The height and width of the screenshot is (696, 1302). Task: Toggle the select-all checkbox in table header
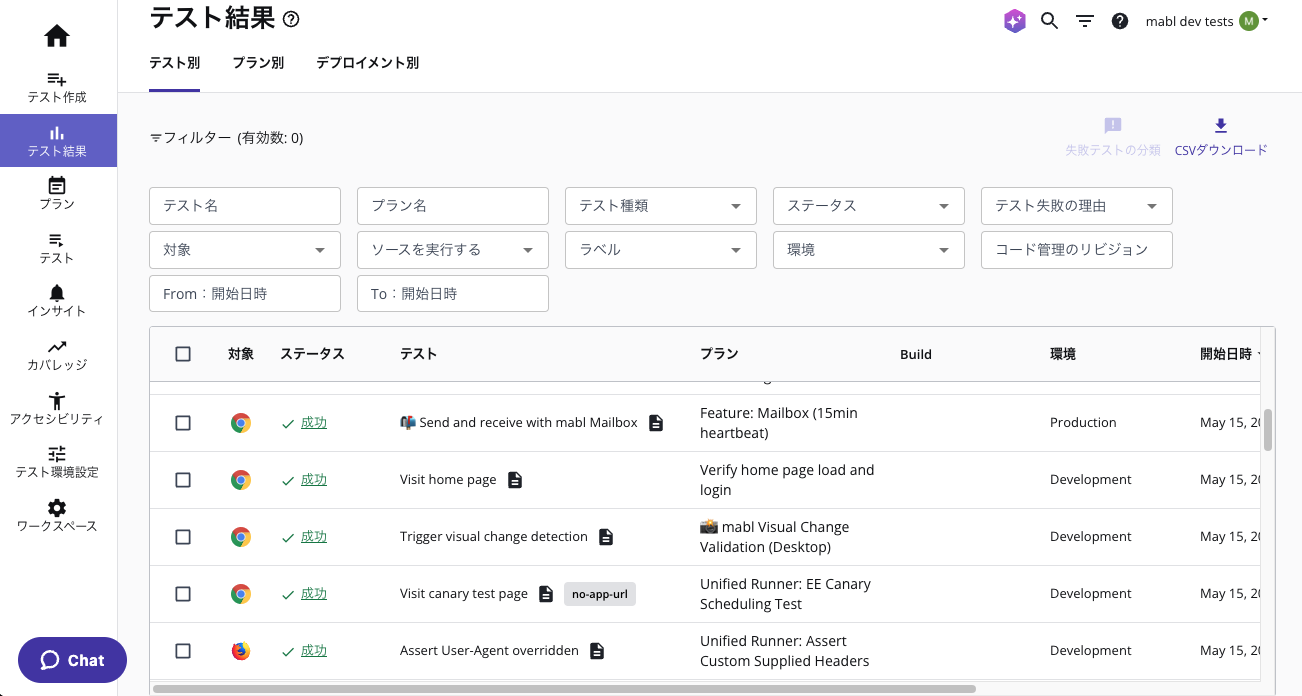pos(183,354)
